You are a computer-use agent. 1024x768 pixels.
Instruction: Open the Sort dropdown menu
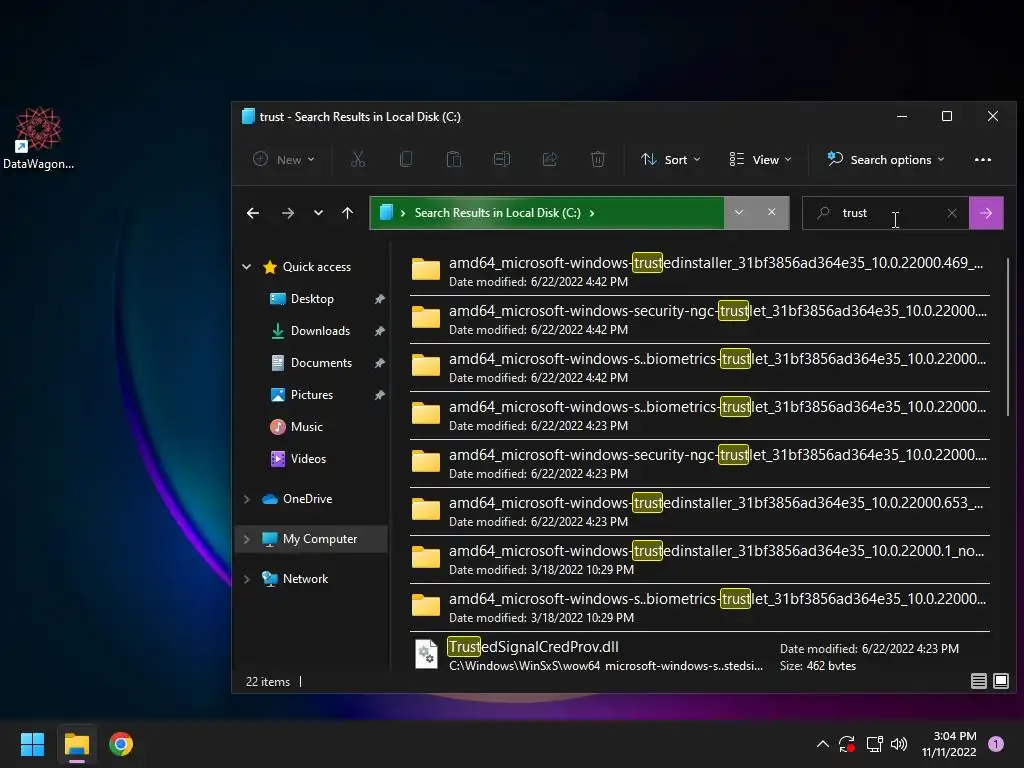pos(671,160)
